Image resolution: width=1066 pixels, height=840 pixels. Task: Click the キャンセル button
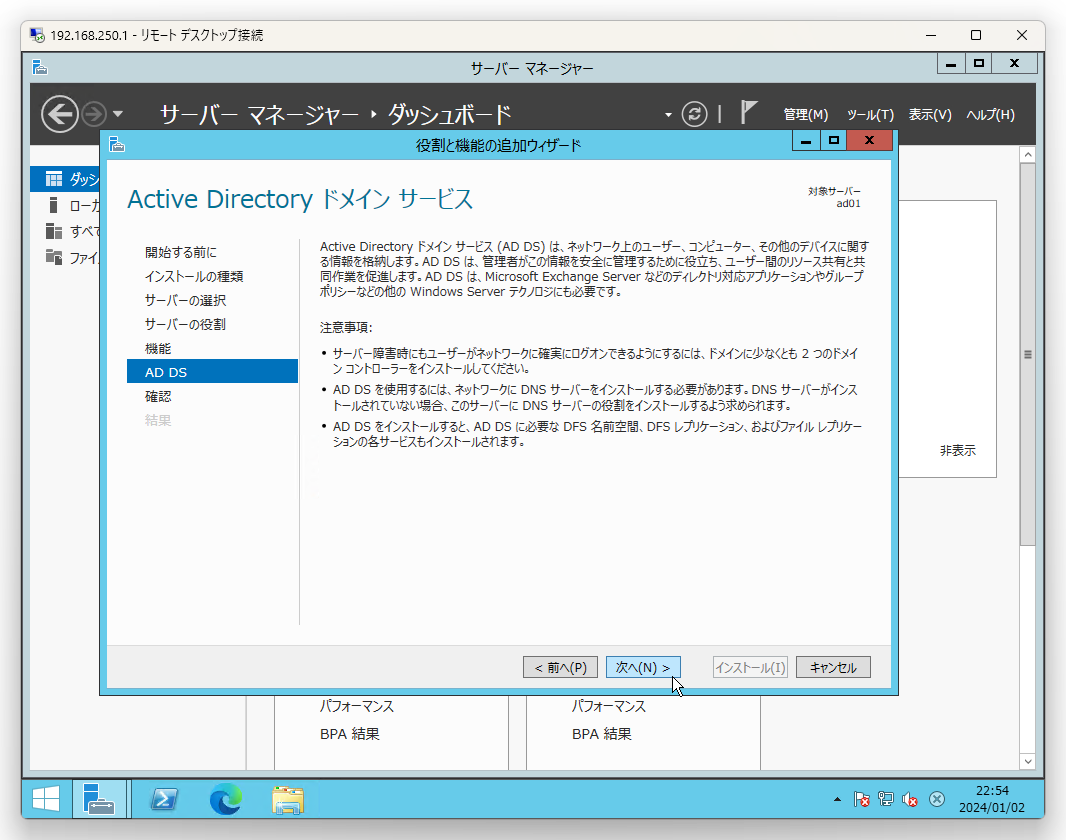pos(833,667)
